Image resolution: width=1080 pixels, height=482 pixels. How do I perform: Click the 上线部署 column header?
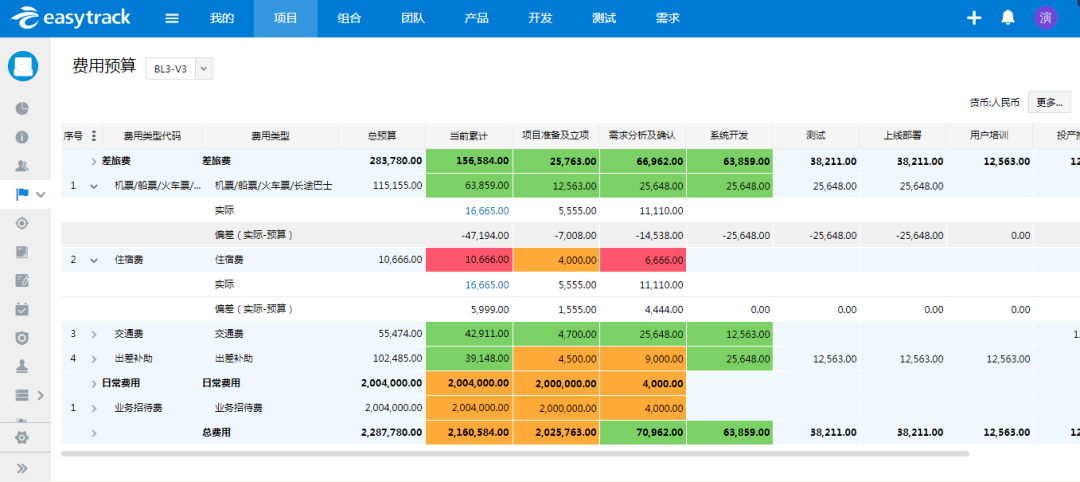(x=903, y=136)
